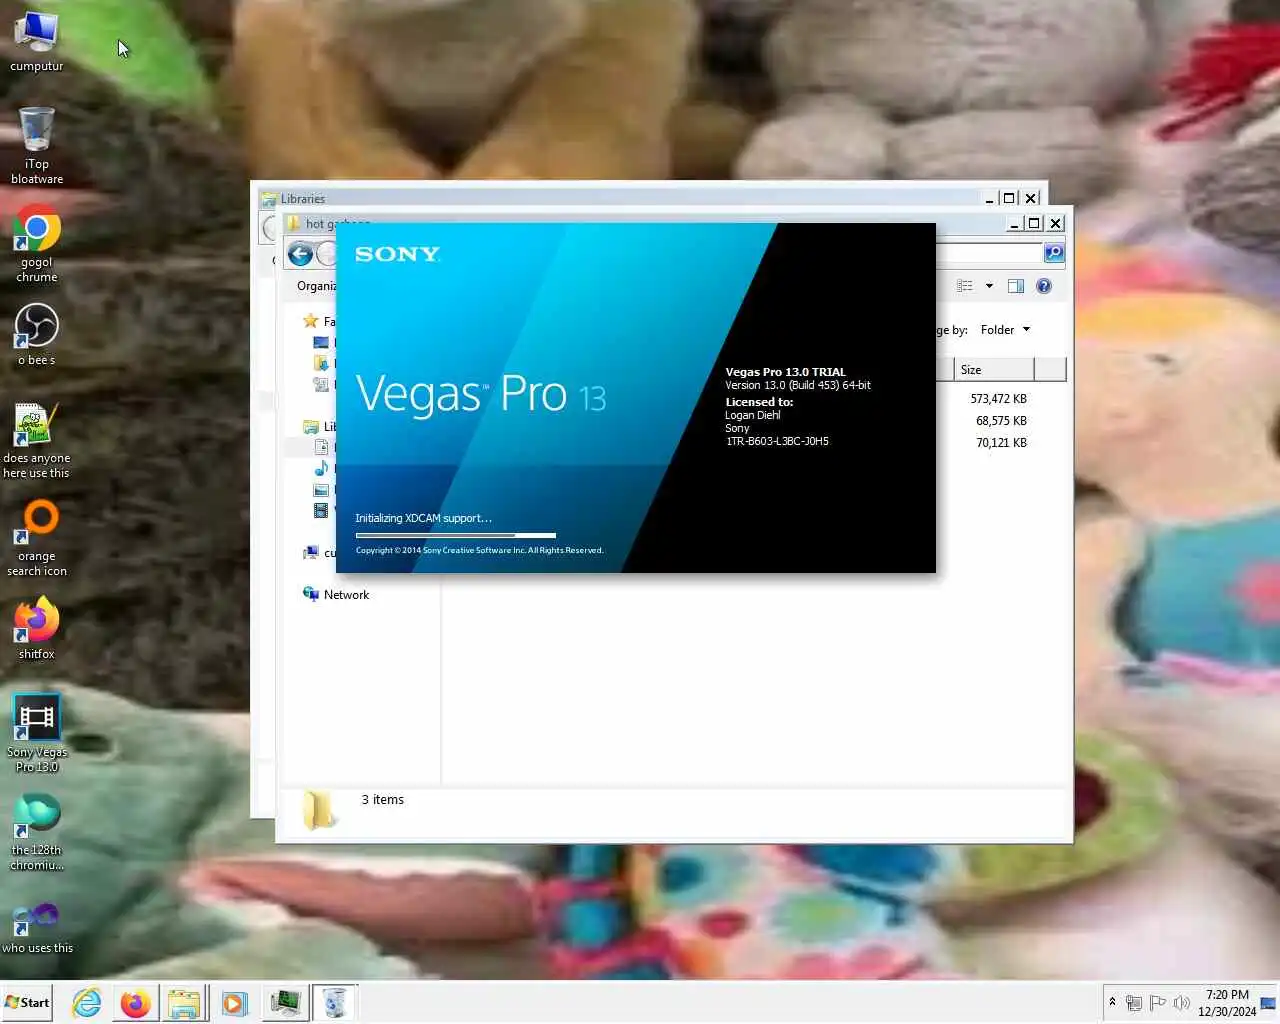Launch the o bee s shortcut
Screen dimensions: 1280x1024
(37, 335)
